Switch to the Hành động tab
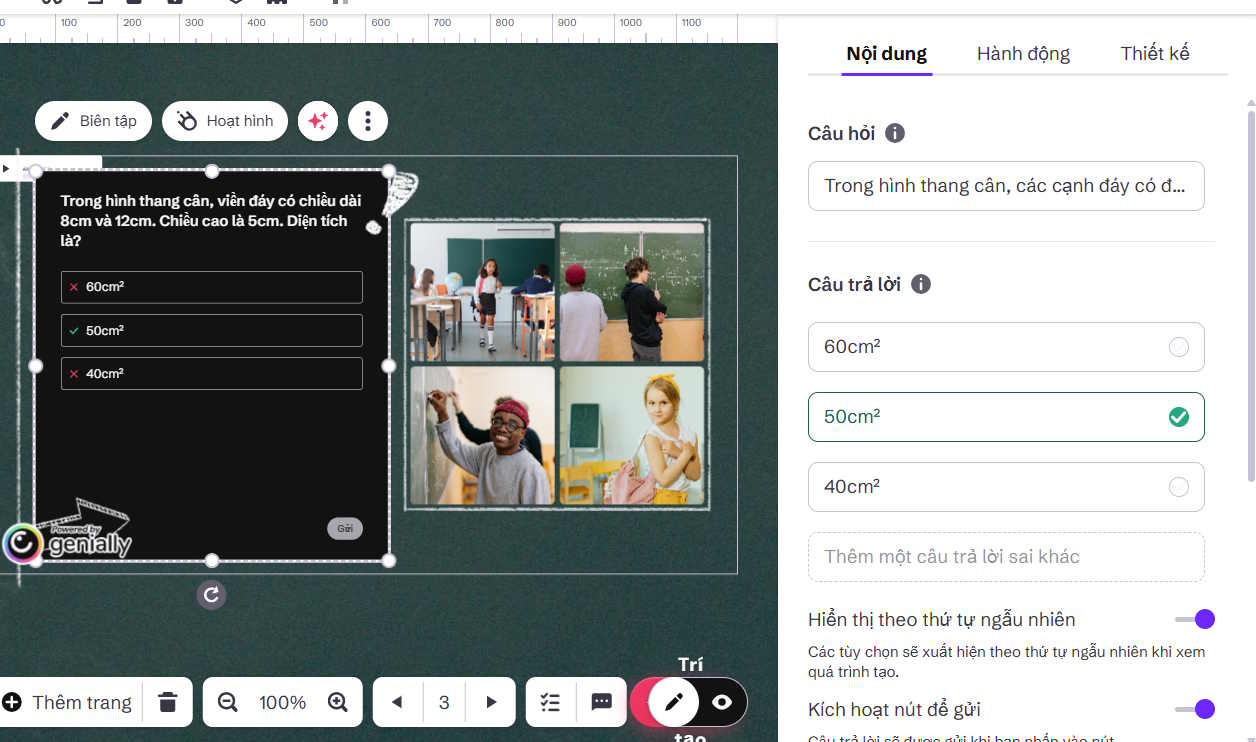The height and width of the screenshot is (742, 1256). point(1023,53)
